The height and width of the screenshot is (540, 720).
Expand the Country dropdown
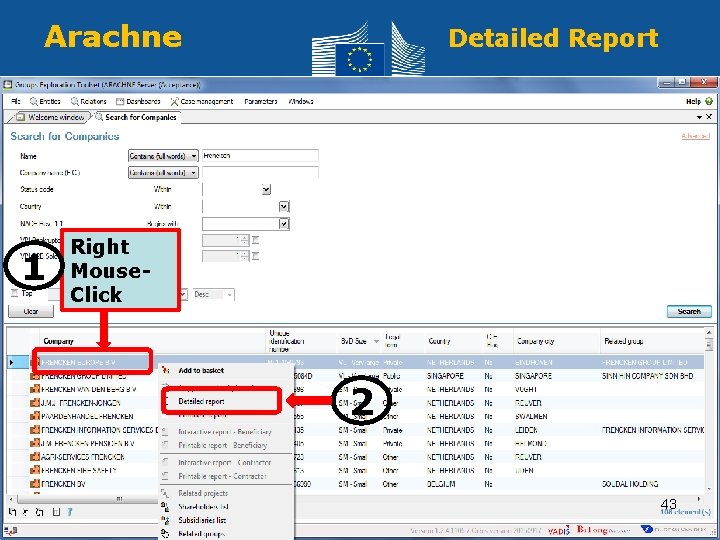point(284,207)
